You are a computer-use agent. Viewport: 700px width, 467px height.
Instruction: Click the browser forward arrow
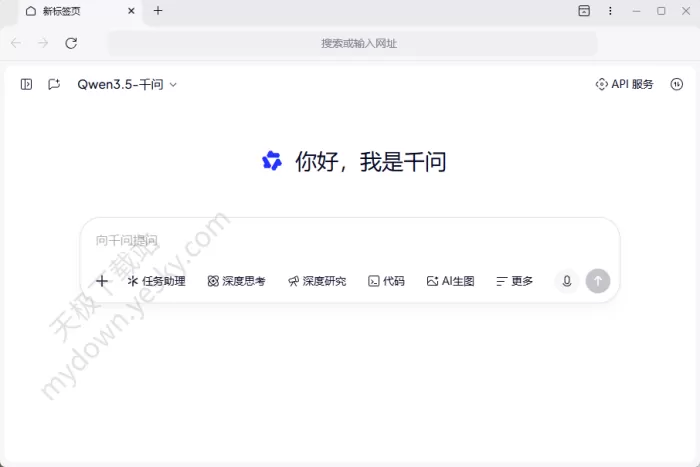[x=43, y=43]
